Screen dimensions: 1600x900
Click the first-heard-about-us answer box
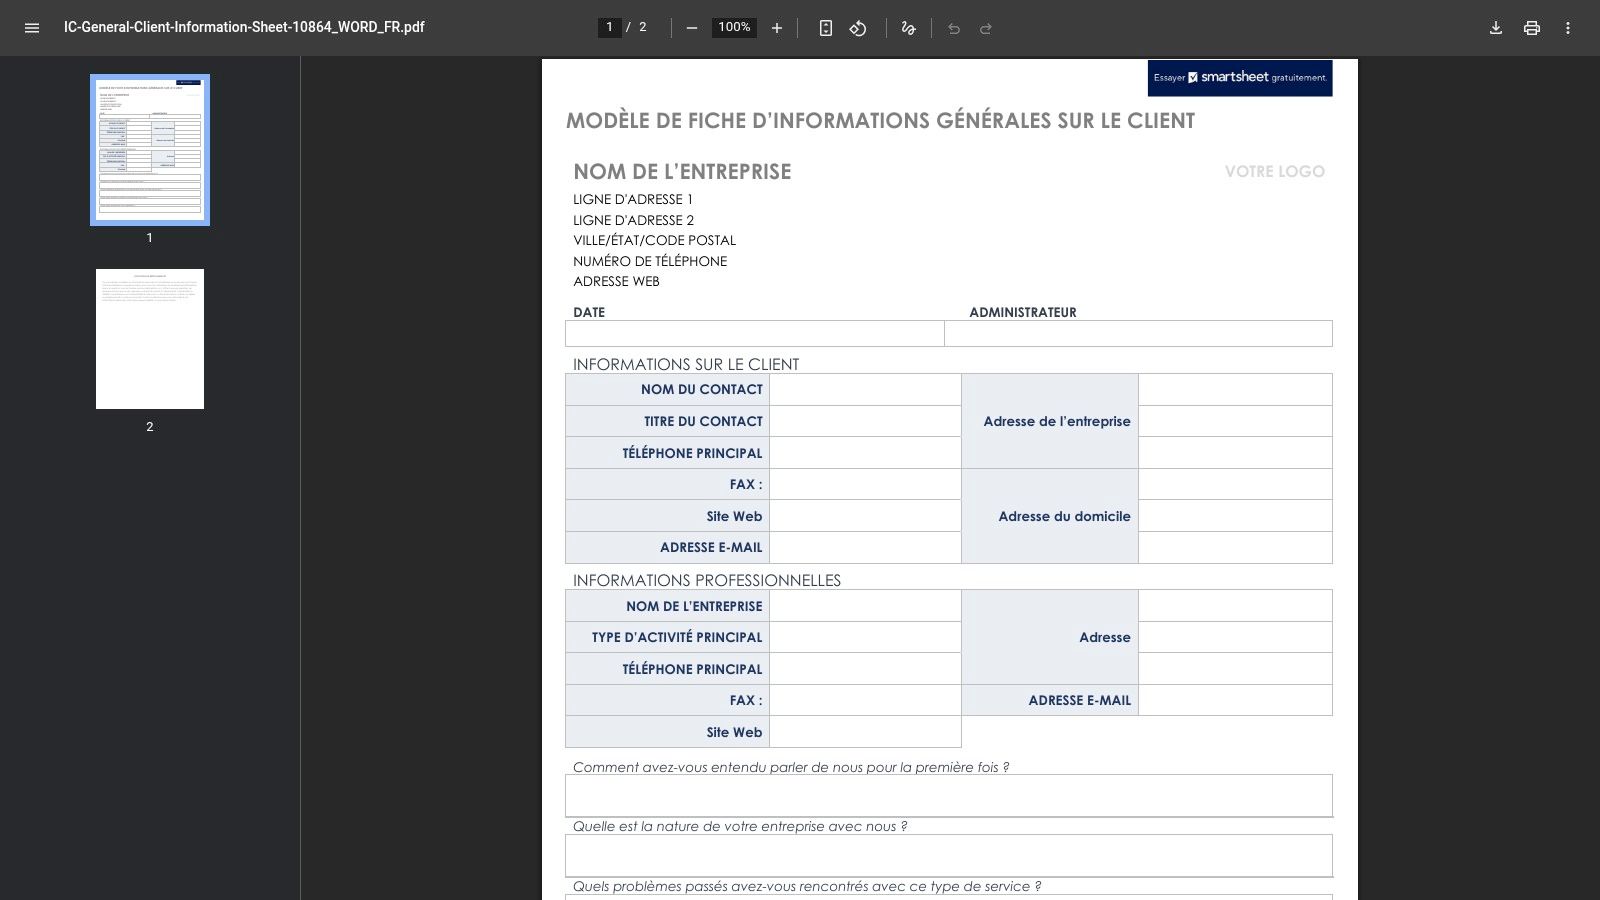[x=948, y=796]
